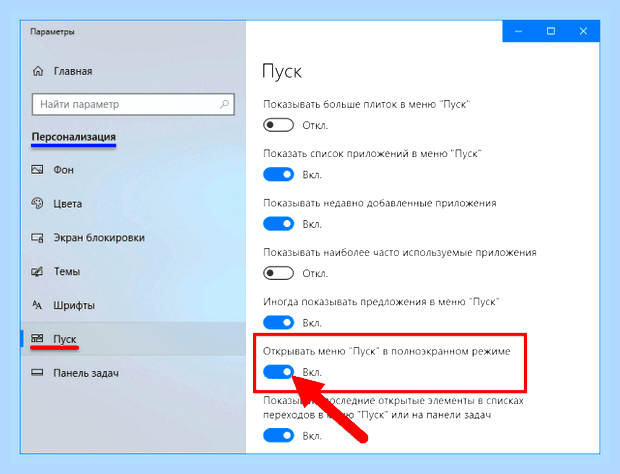The height and width of the screenshot is (474, 620).
Task: Enable 'наиболее часто используемые приложения' switch
Action: (278, 273)
